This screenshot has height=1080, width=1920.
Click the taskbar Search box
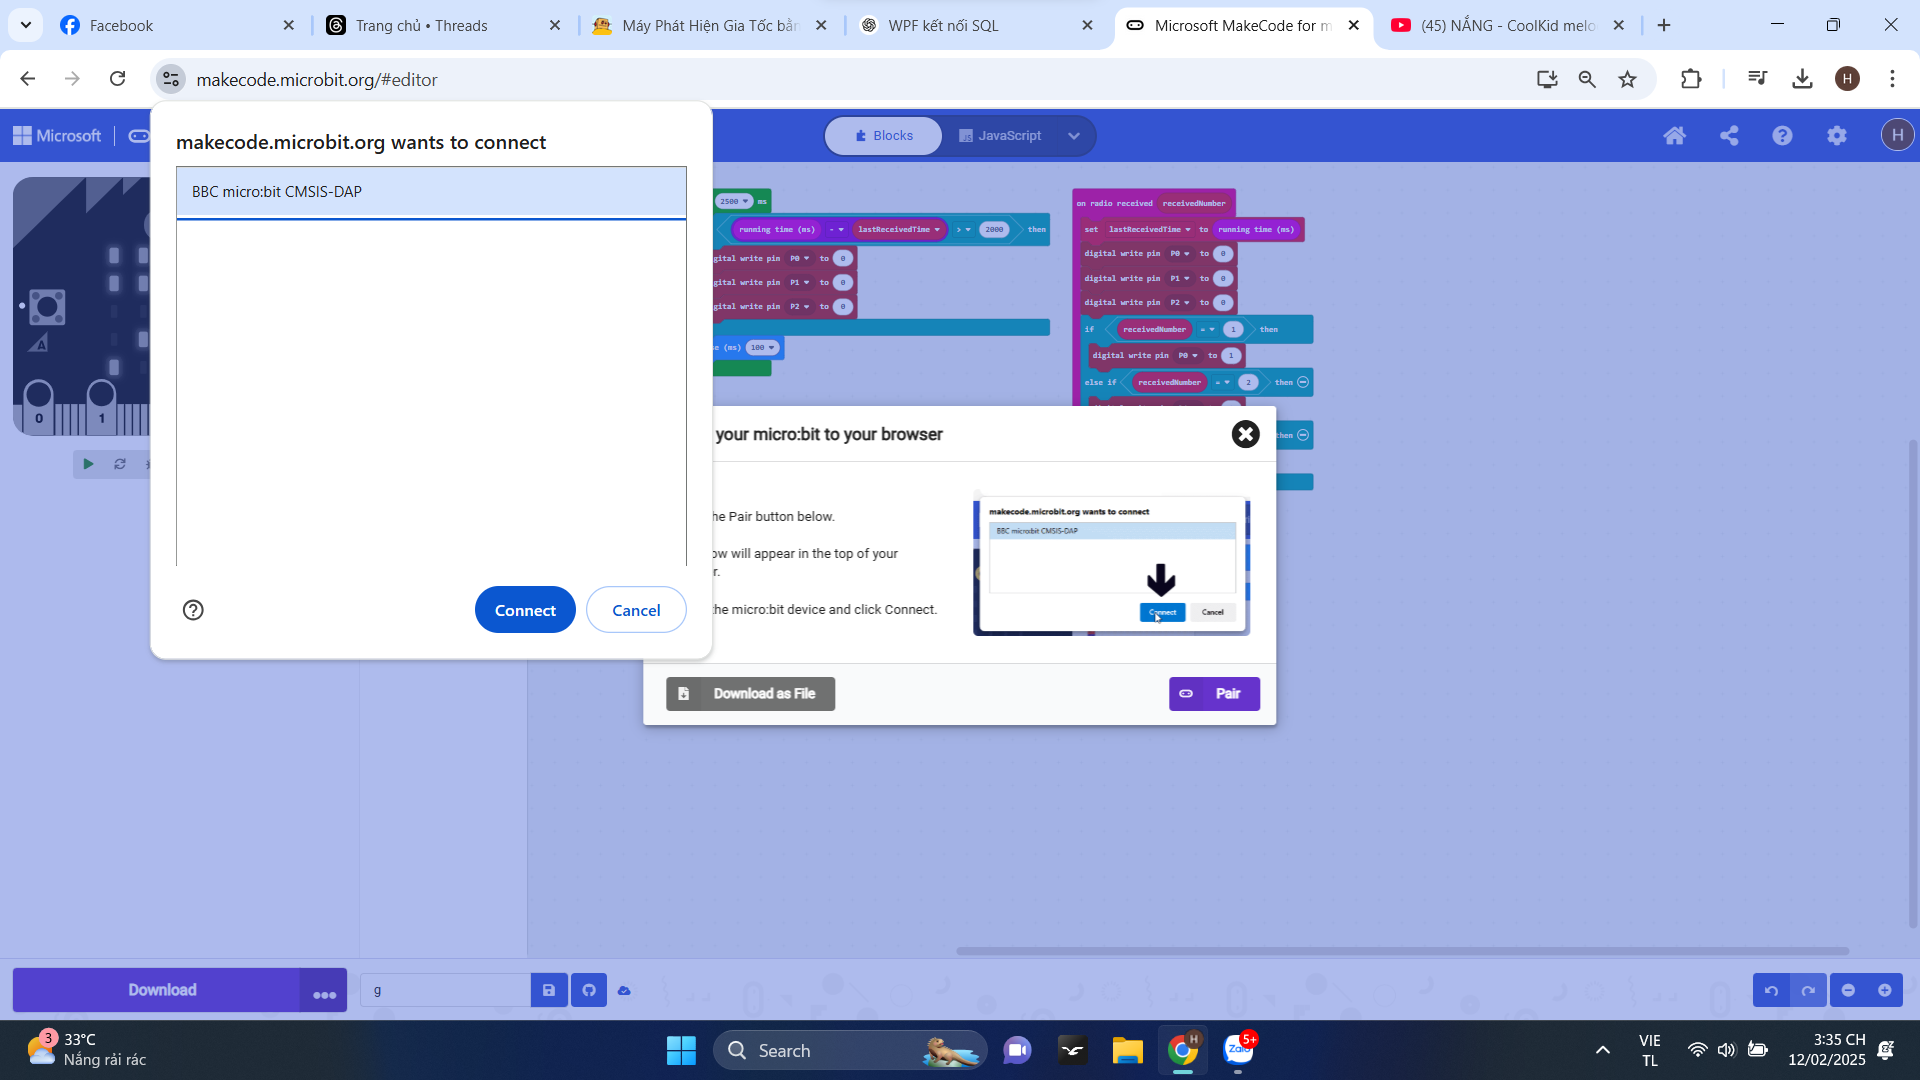(850, 1050)
